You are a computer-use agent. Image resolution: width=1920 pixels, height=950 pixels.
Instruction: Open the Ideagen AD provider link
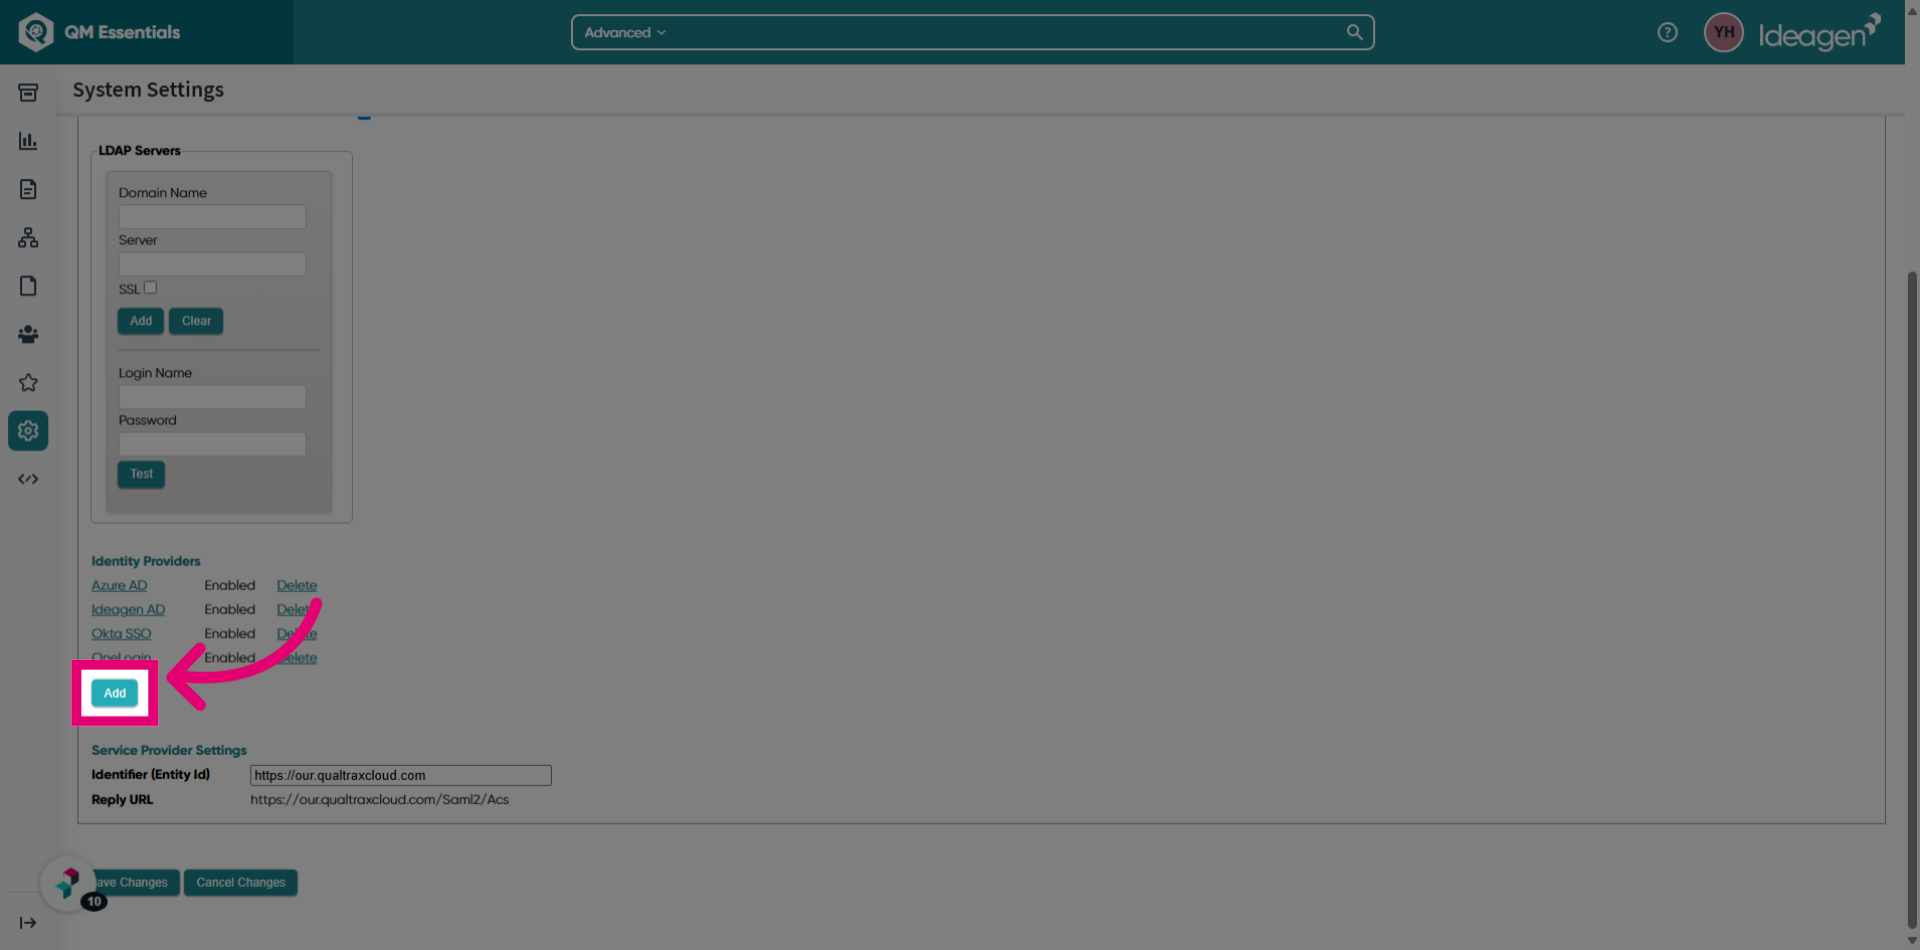[128, 609]
